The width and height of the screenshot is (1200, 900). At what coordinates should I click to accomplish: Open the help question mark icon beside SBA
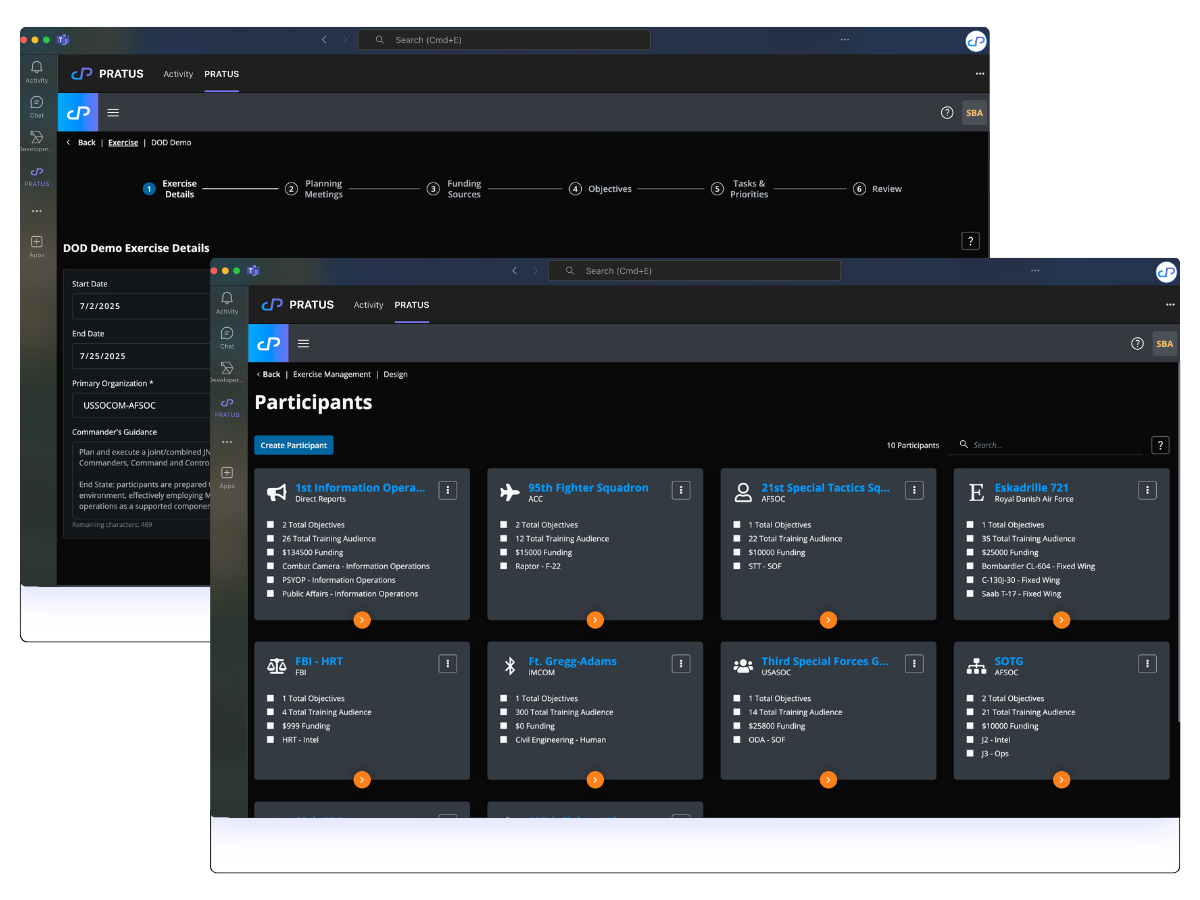pyautogui.click(x=1137, y=343)
